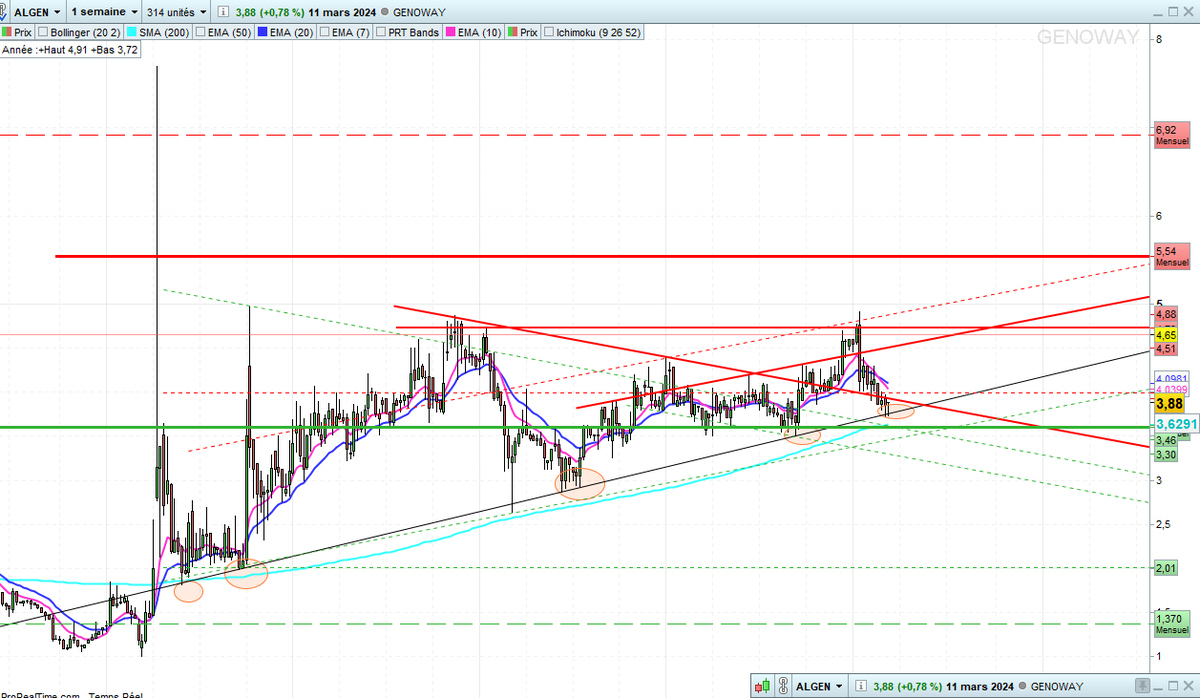This screenshot has height=698, width=1200.
Task: Select the '1,370 Mensuel' price level label
Action: click(x=1172, y=625)
